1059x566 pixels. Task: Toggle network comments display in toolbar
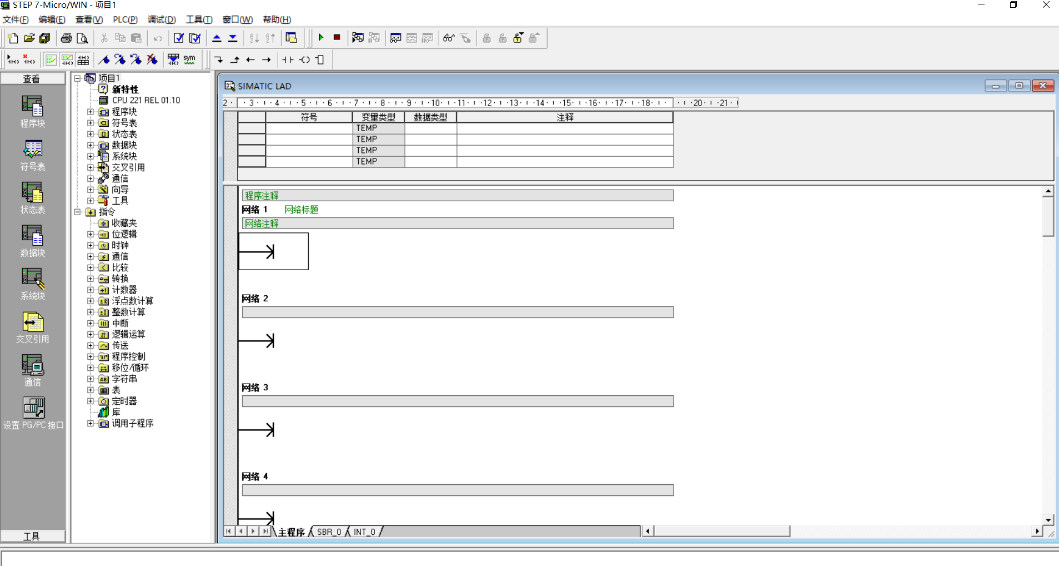pos(67,60)
